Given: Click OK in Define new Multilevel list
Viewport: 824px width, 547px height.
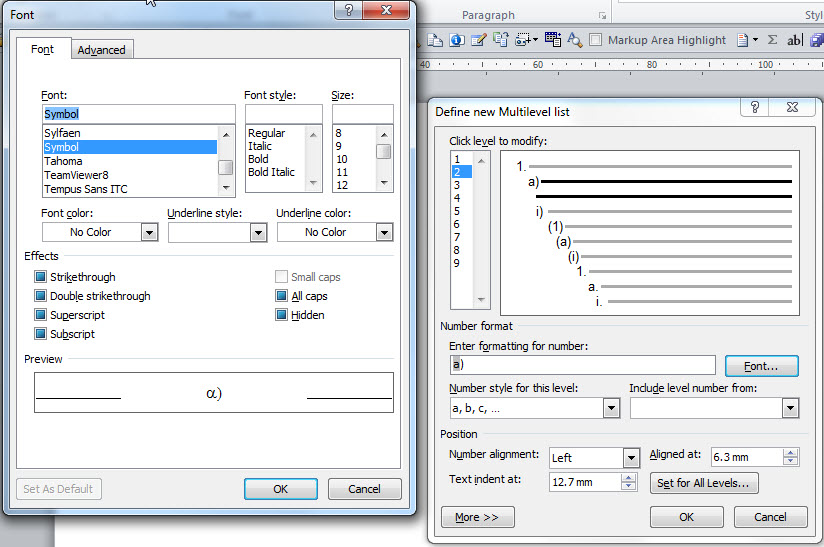Looking at the screenshot, I should [x=686, y=517].
